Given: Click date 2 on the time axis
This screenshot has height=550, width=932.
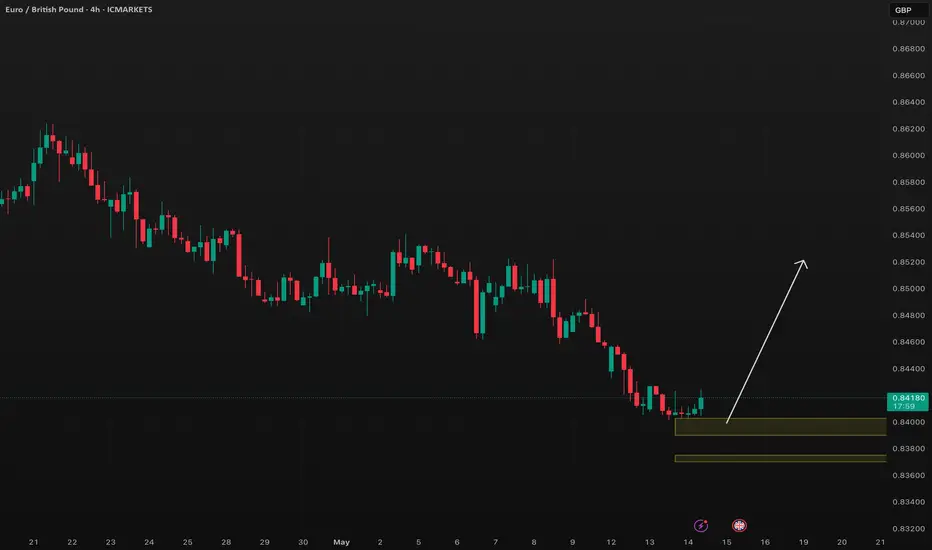Looking at the screenshot, I should (x=380, y=542).
